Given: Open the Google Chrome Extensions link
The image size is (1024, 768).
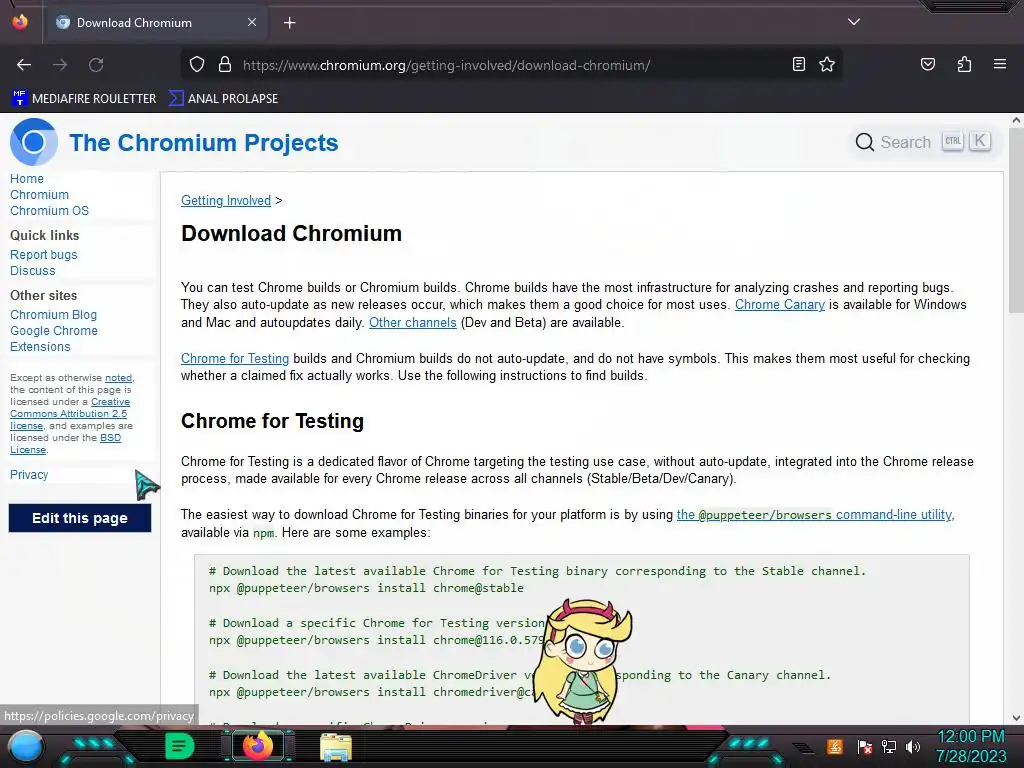Looking at the screenshot, I should tap(54, 338).
